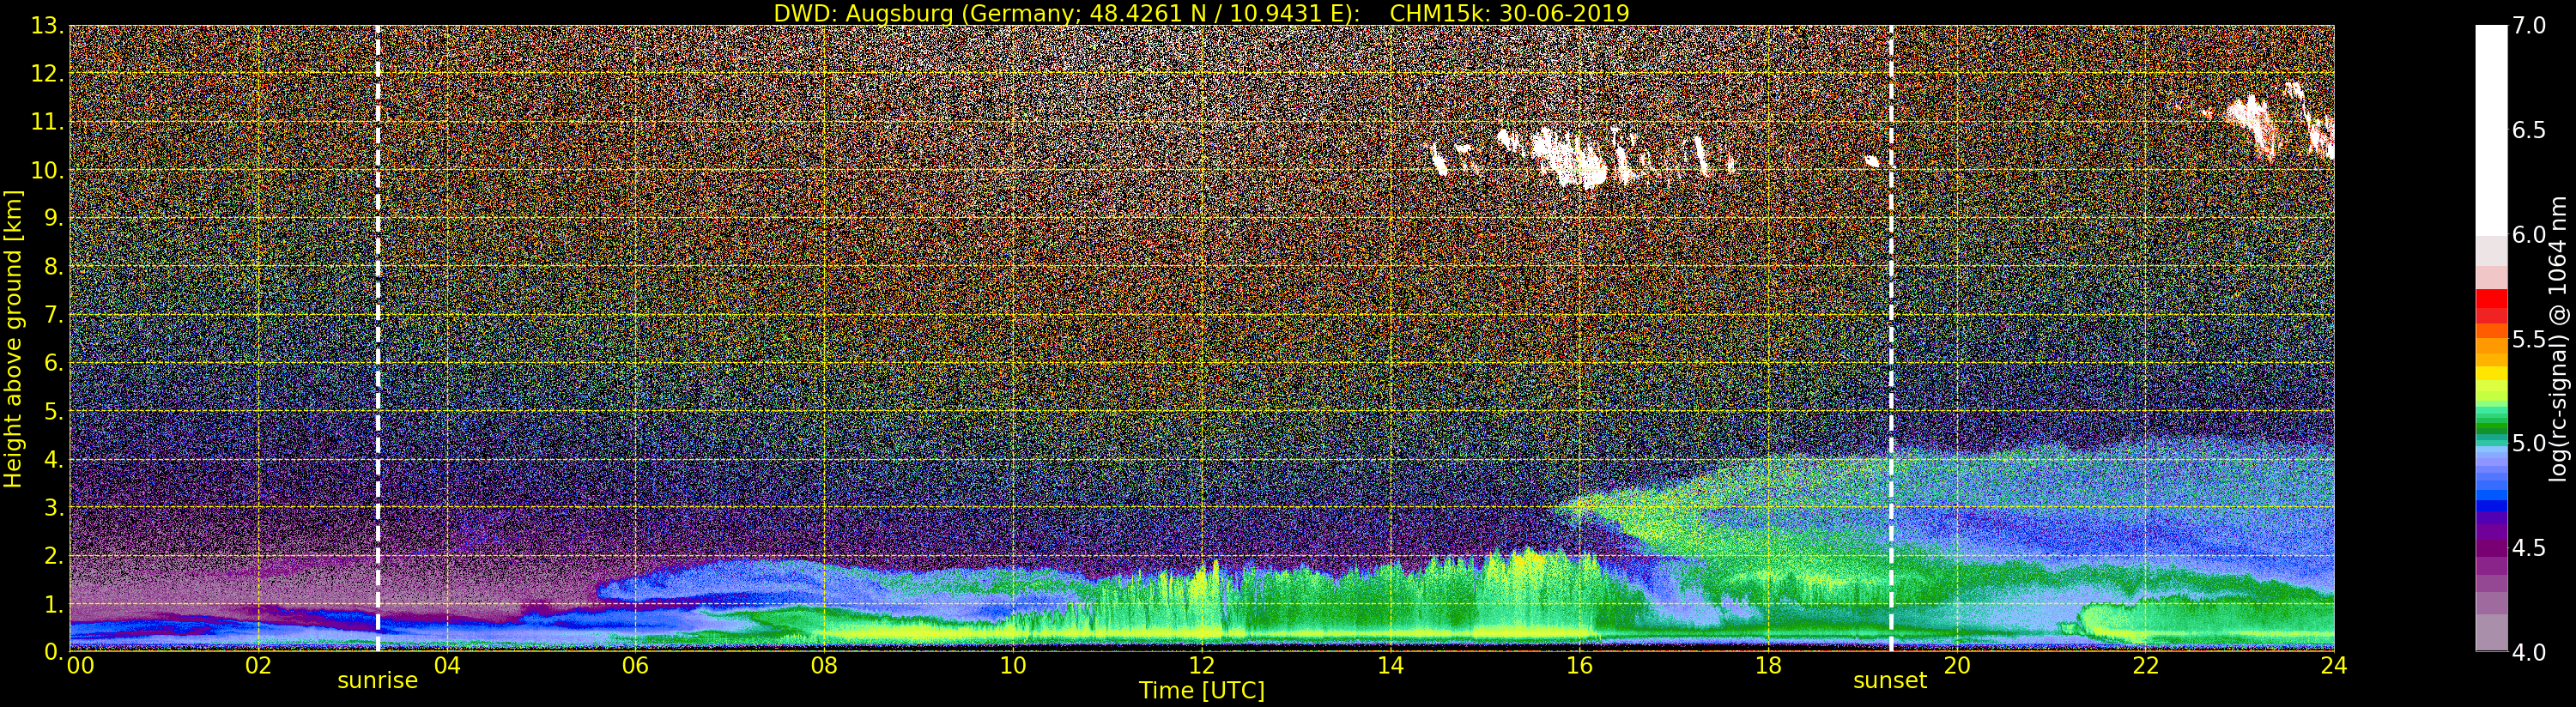Click the '14' time axis tick label
Viewport: 2576px width, 707px height.
coord(1391,666)
